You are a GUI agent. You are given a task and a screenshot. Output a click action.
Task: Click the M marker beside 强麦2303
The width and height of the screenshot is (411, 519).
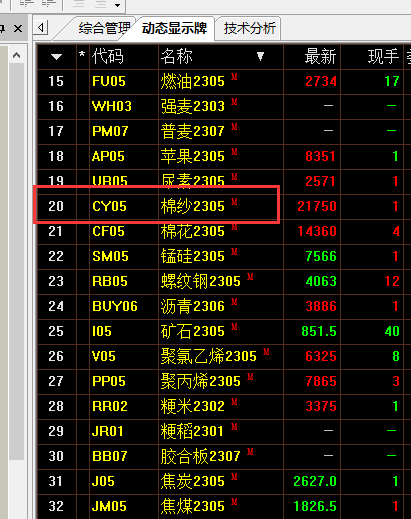tap(234, 102)
